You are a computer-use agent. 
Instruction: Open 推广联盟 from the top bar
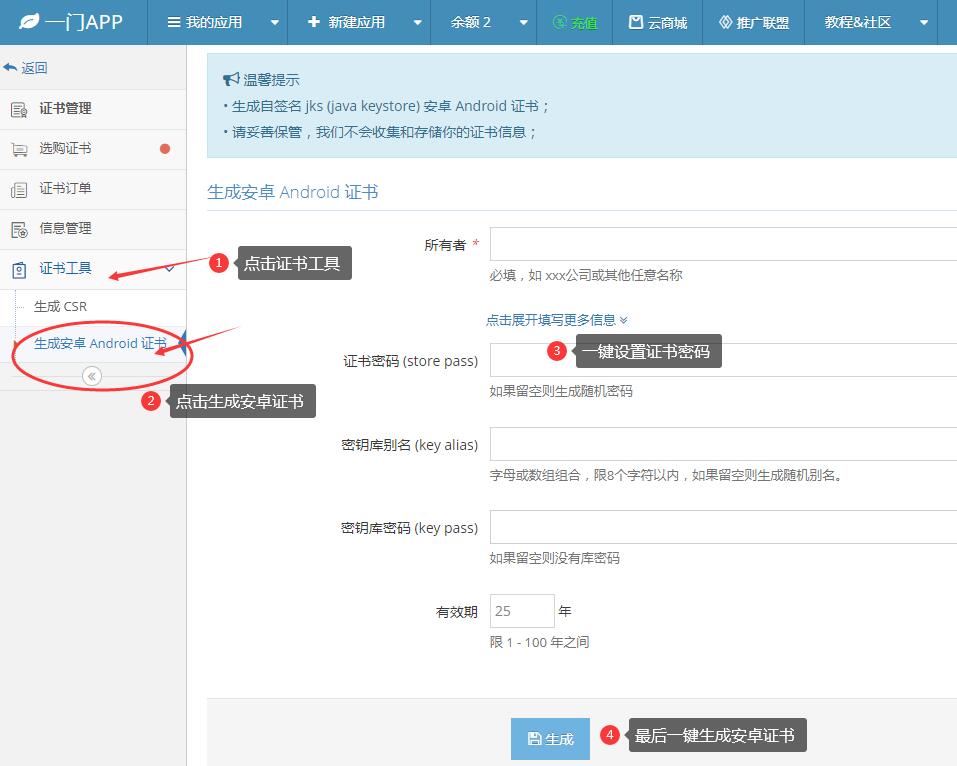click(754, 23)
